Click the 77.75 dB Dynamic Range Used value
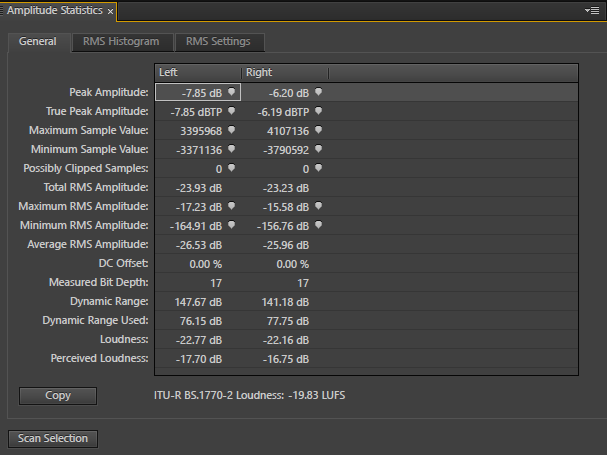 (288, 321)
